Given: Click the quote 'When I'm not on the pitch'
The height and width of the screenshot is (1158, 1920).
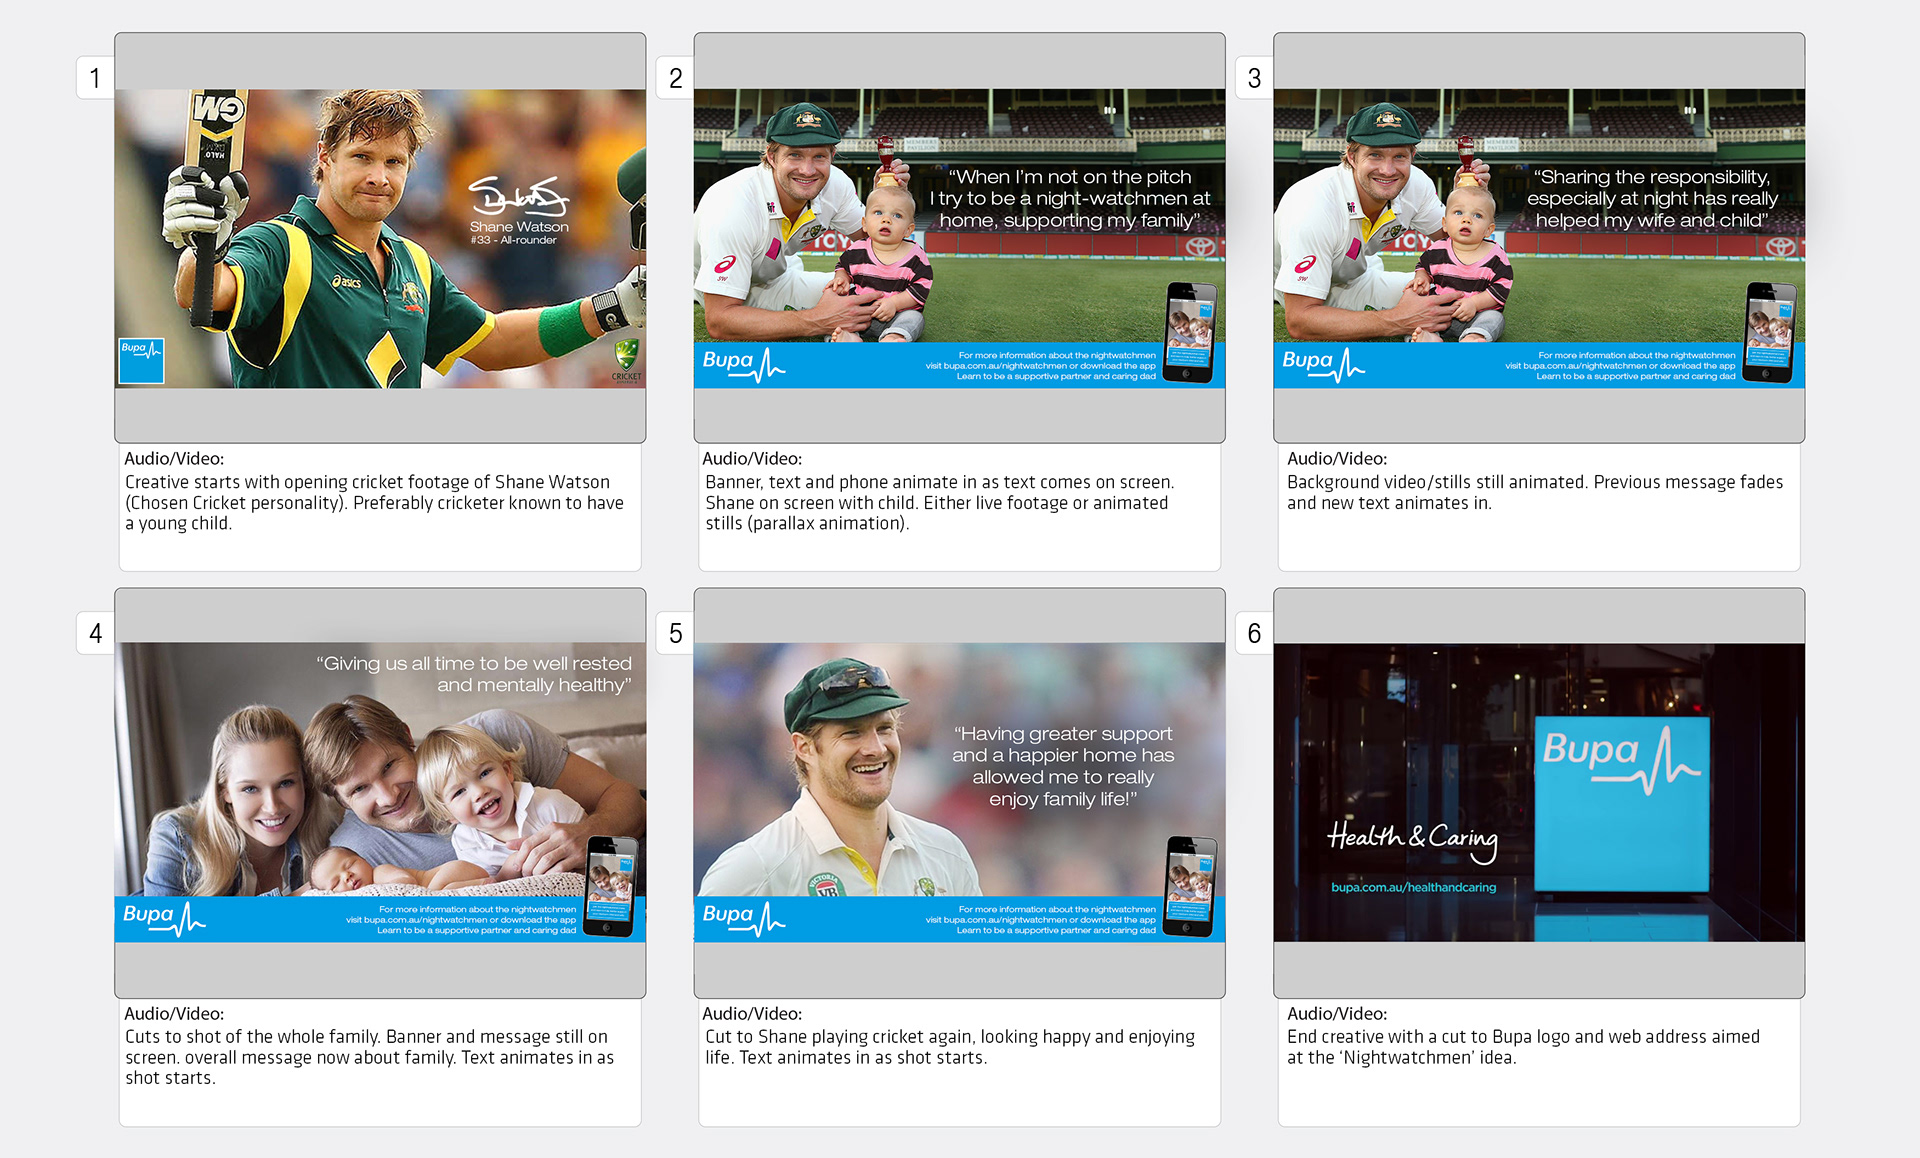Looking at the screenshot, I should 1069,198.
